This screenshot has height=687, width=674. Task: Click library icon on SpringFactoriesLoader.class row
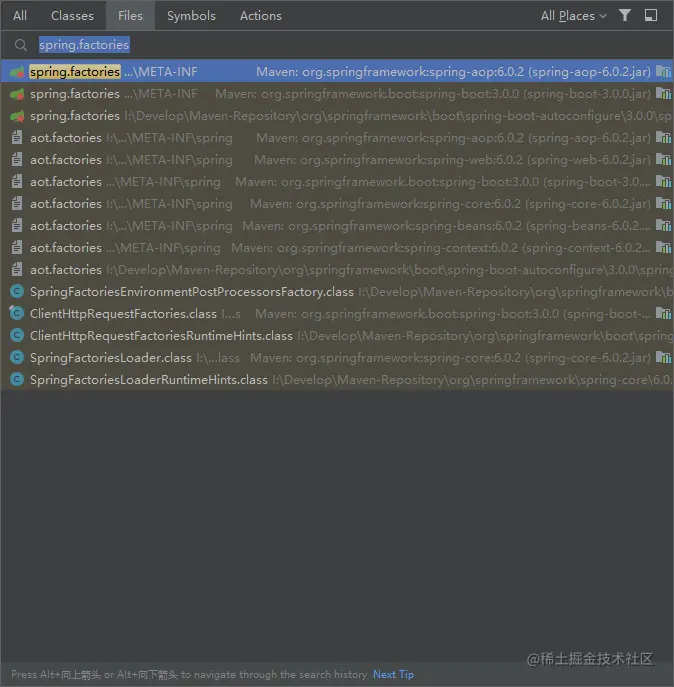(663, 358)
